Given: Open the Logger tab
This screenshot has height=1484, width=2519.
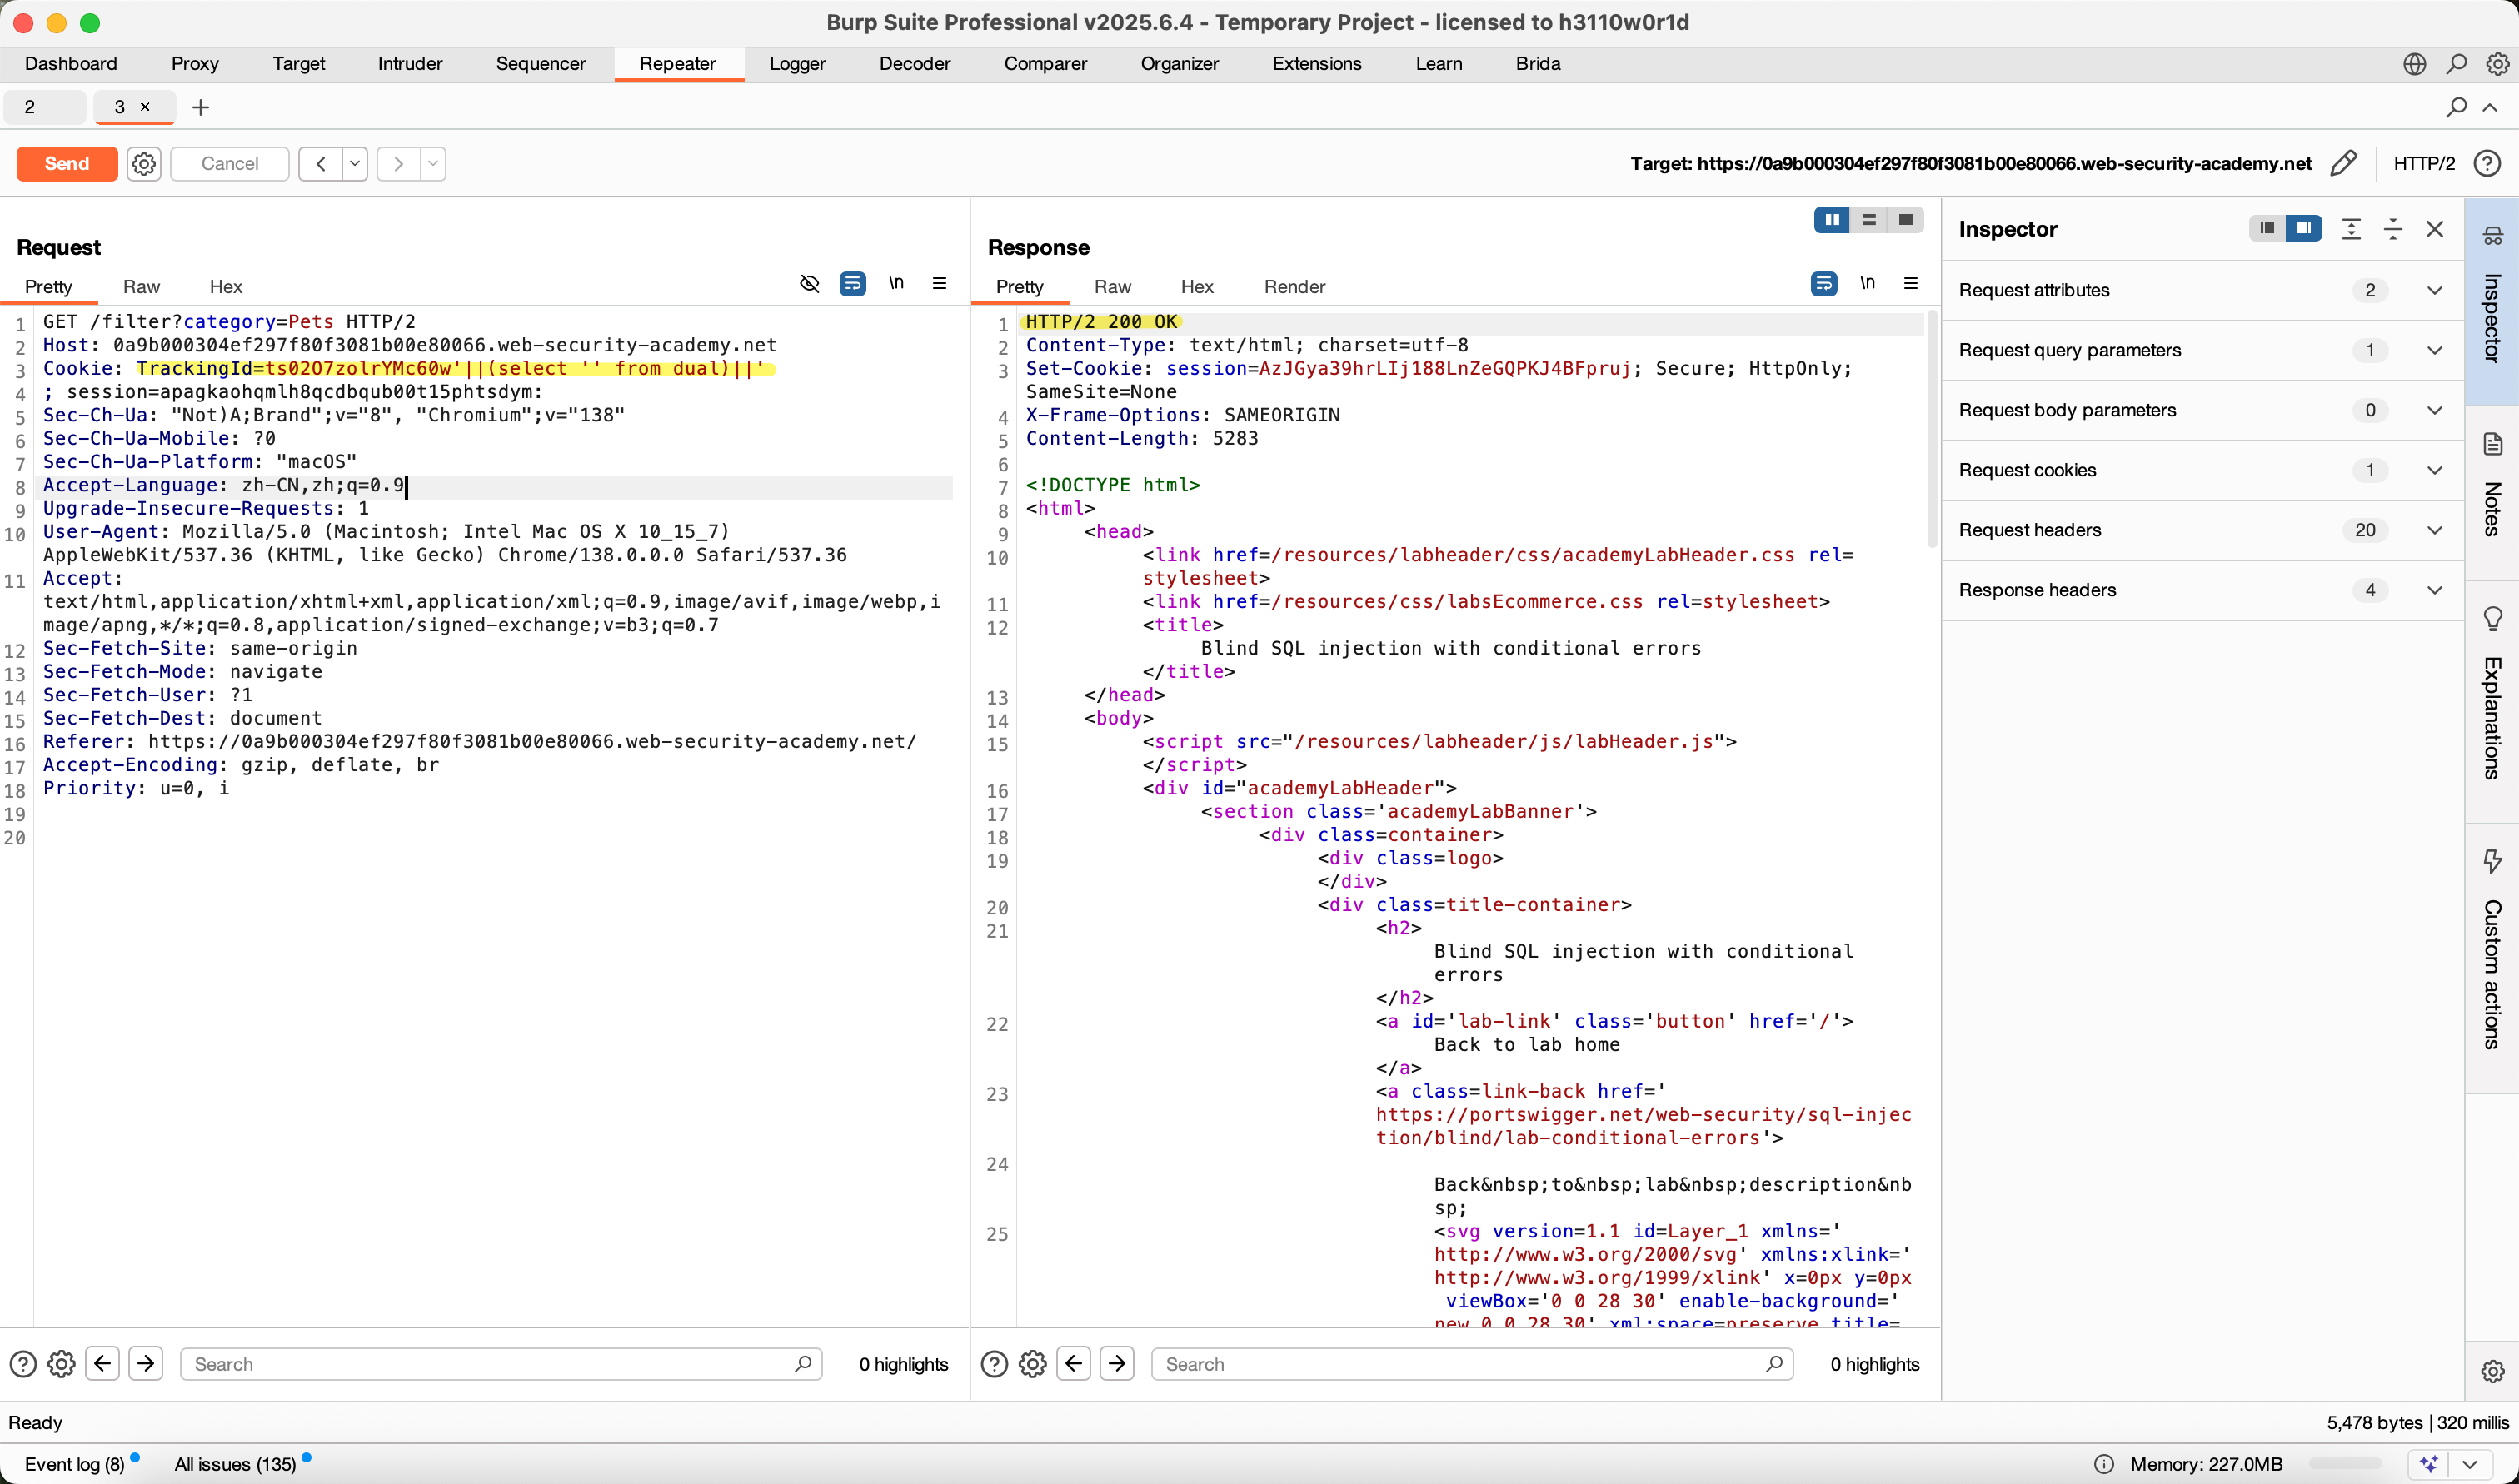Looking at the screenshot, I should coord(797,63).
